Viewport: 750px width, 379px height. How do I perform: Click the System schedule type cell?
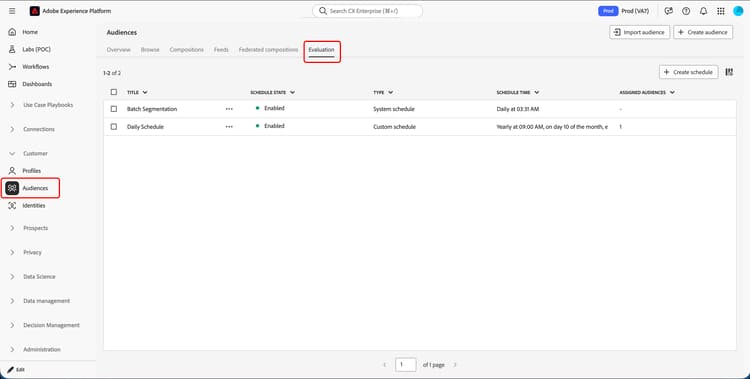point(394,109)
